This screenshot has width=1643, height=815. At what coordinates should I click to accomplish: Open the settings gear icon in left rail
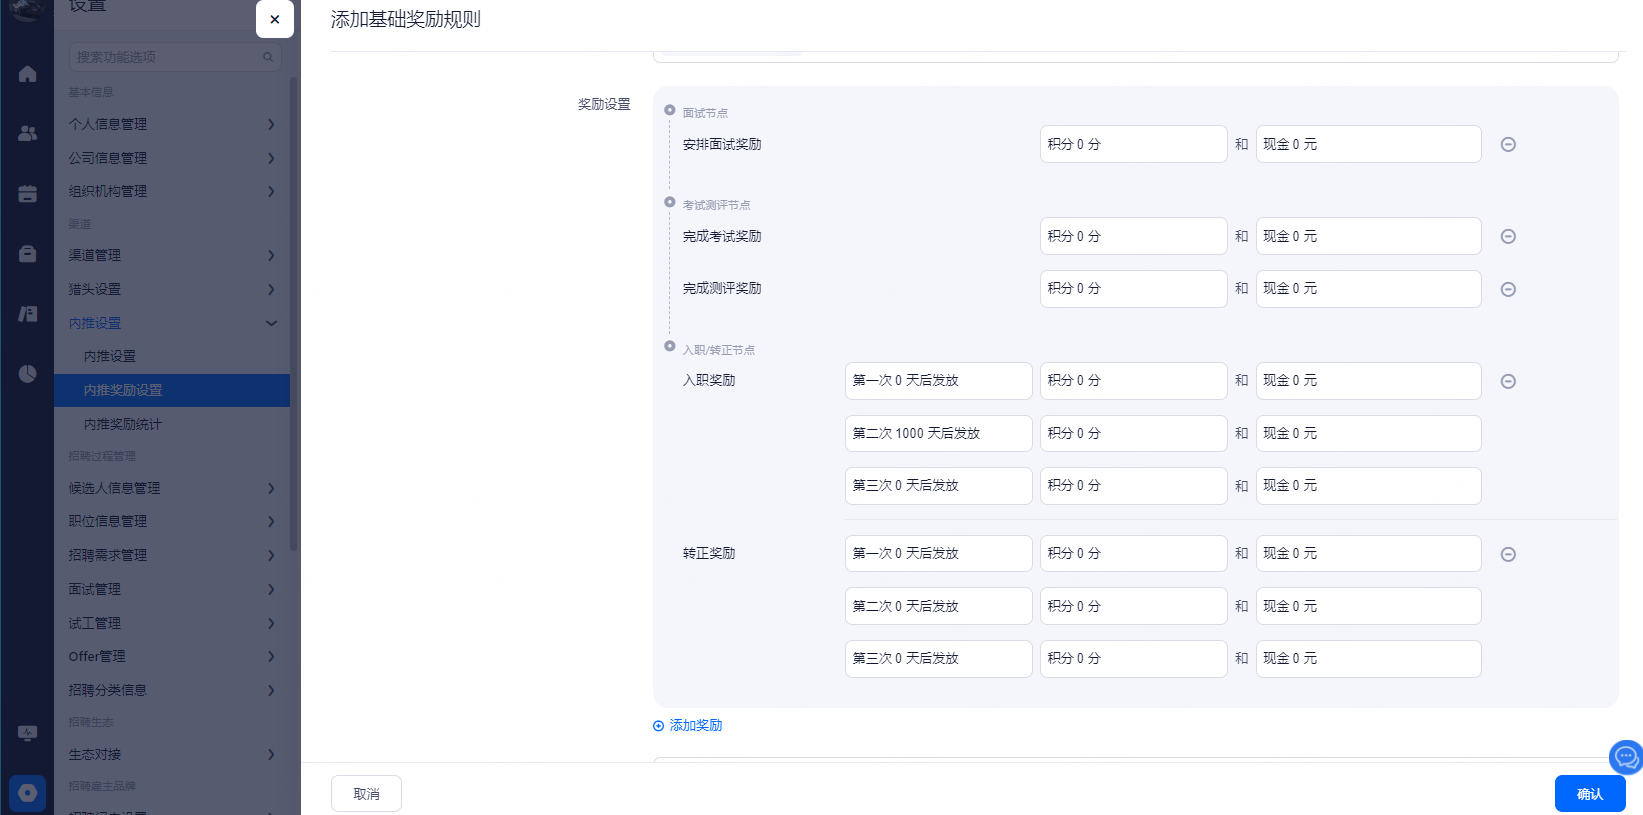[27, 793]
